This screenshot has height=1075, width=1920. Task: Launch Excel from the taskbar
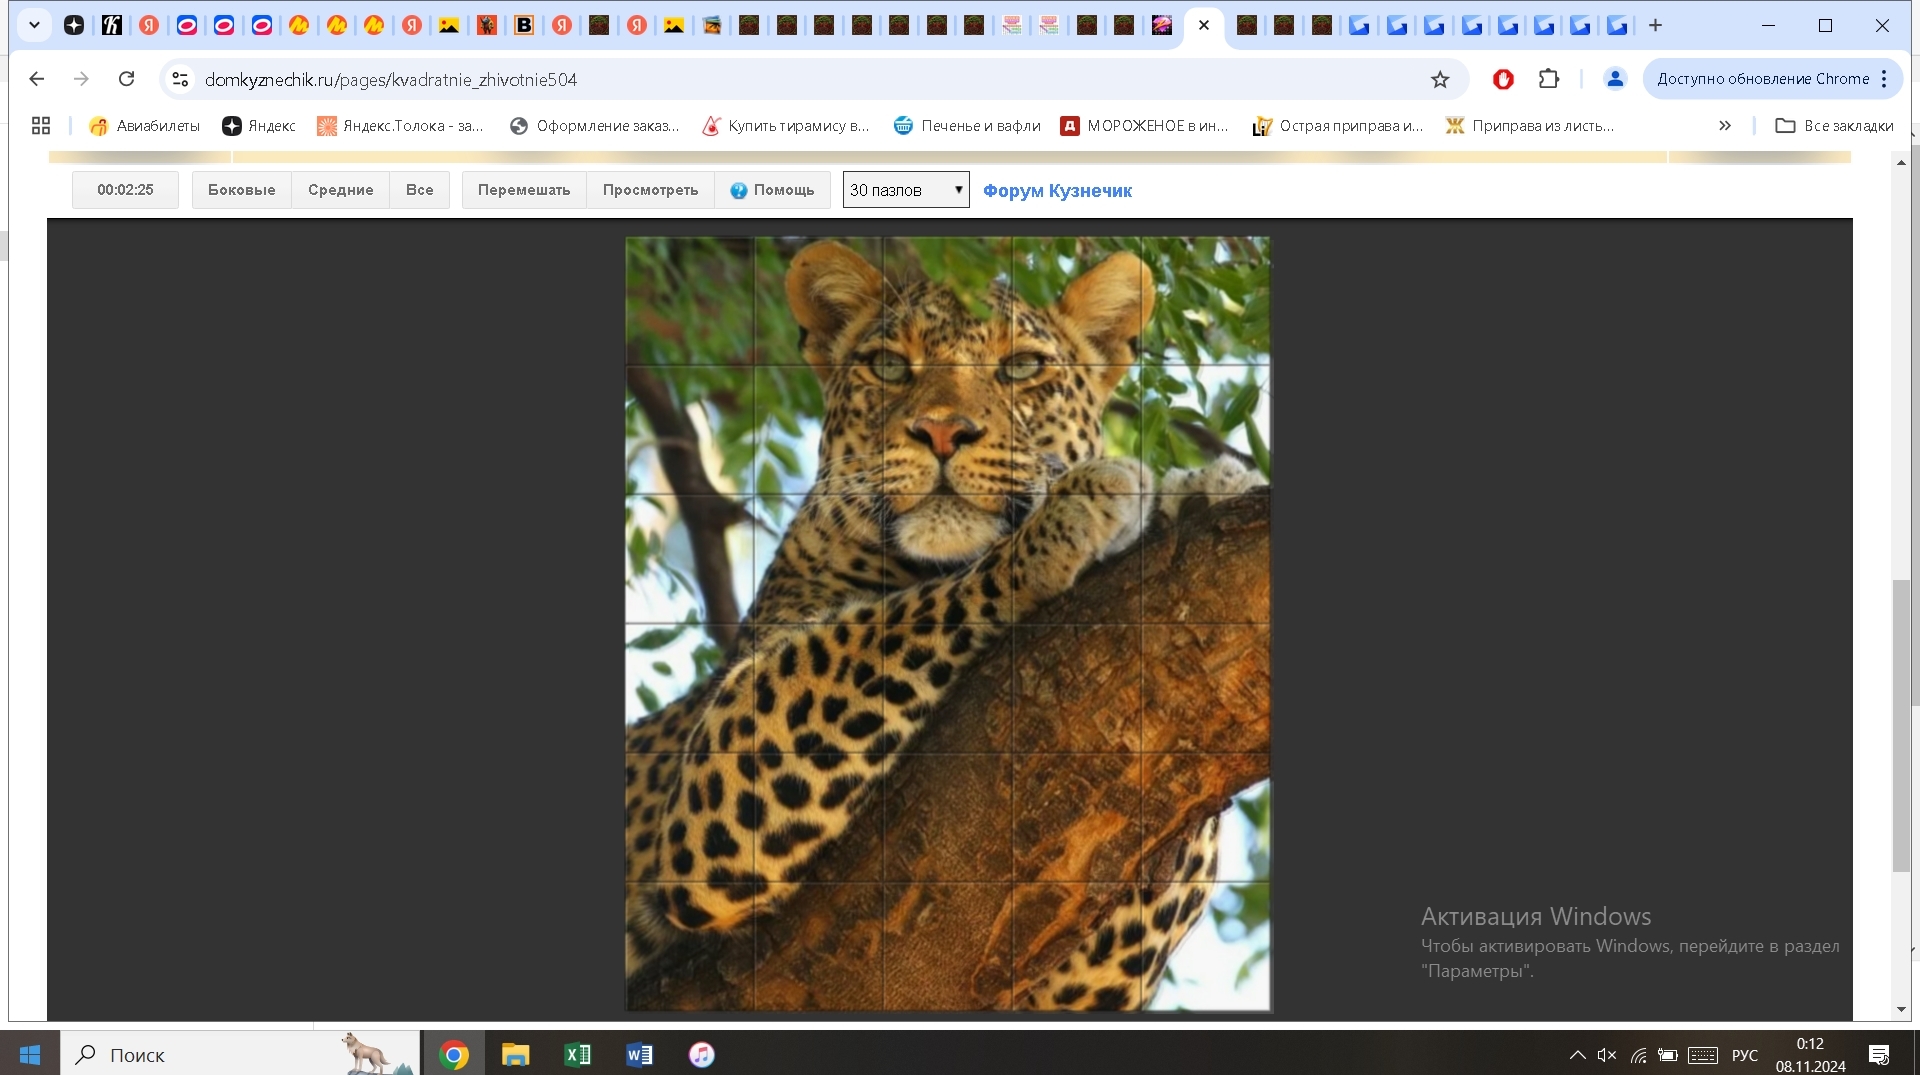pos(578,1054)
